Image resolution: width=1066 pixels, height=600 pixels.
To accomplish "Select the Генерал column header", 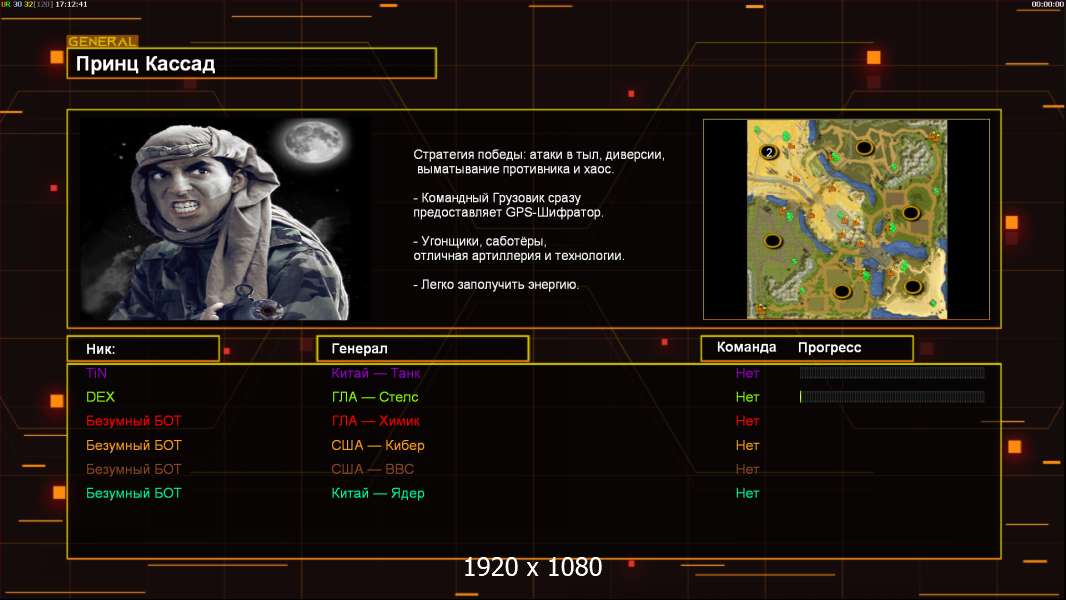I will pyautogui.click(x=422, y=349).
